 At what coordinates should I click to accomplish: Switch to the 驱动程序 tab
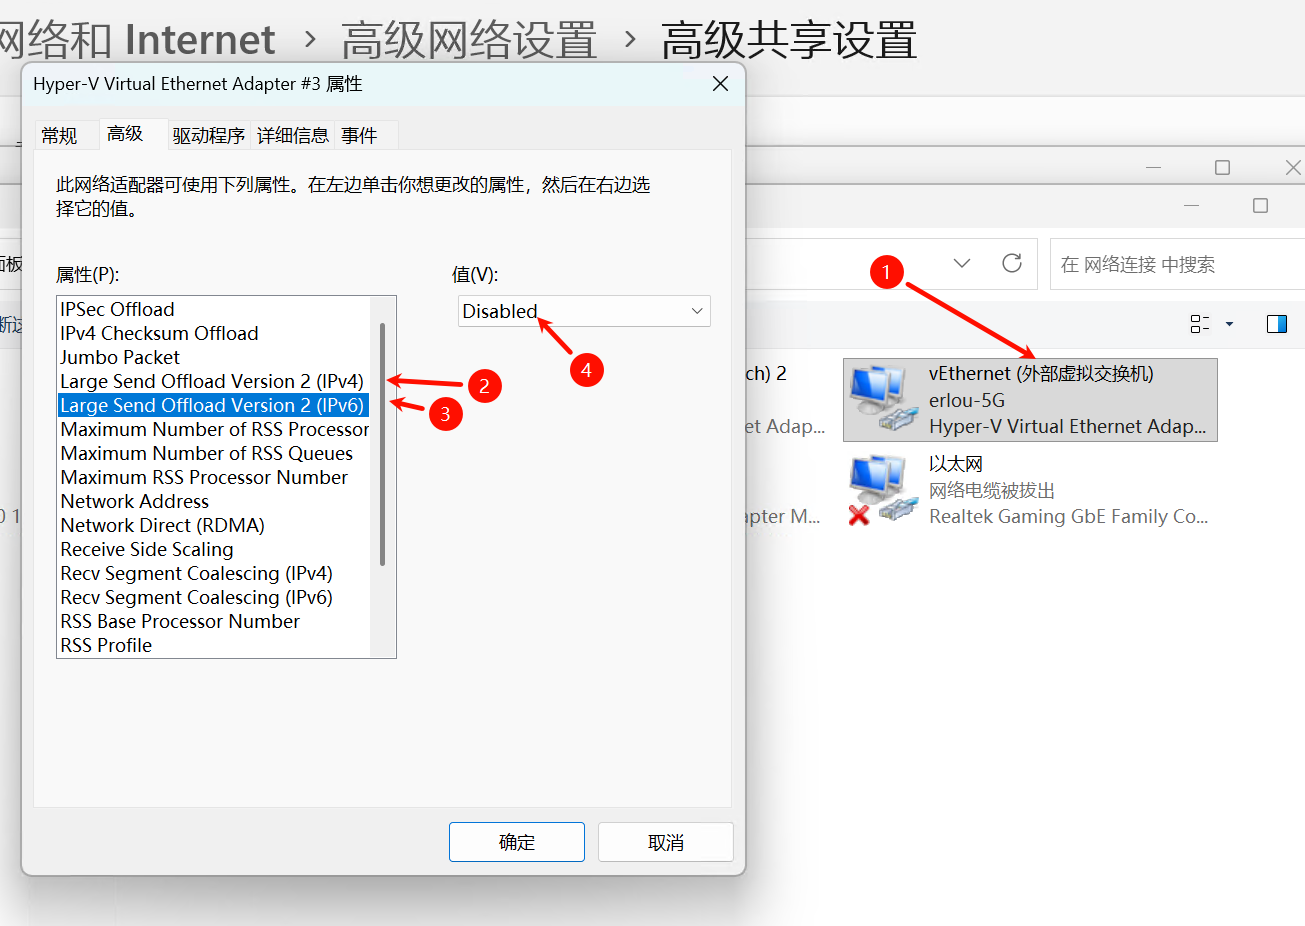208,136
